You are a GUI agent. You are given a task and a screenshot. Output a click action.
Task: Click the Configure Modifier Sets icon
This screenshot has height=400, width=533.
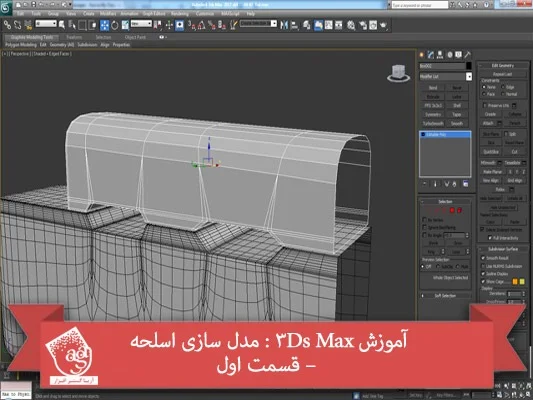click(x=465, y=184)
